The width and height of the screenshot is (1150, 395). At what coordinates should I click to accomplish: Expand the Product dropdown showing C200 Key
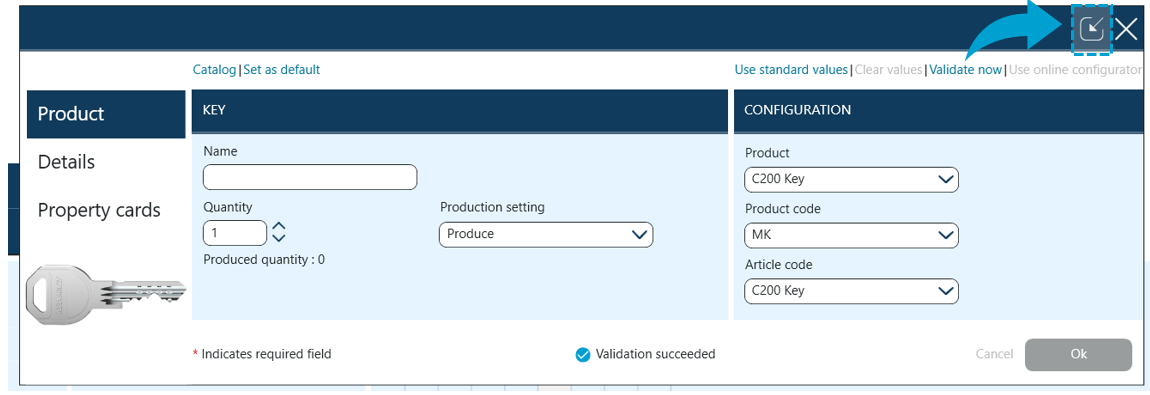(x=851, y=179)
